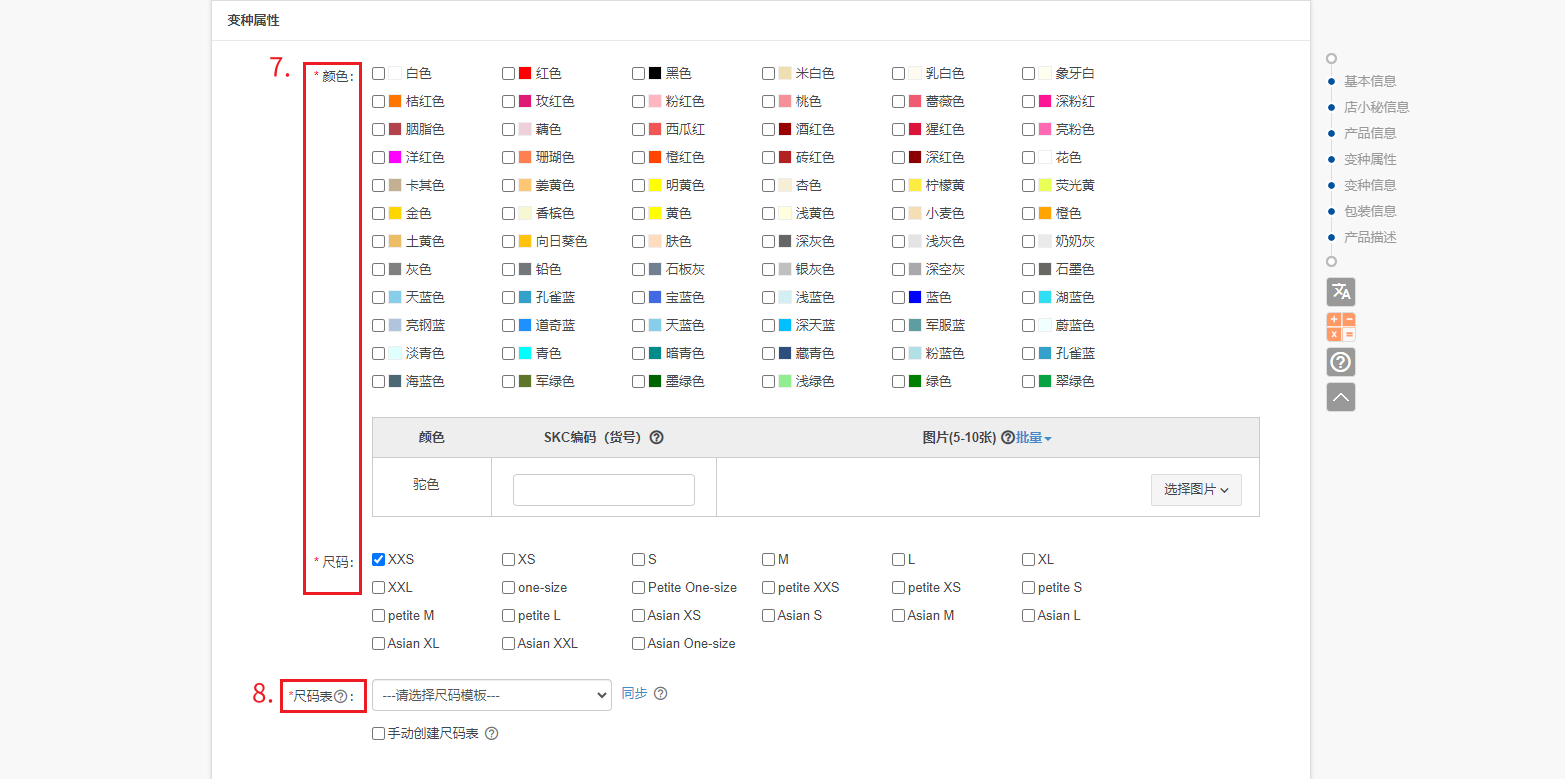Click the 变种属性 section heading
This screenshot has height=779, width=1565.
pos(253,19)
